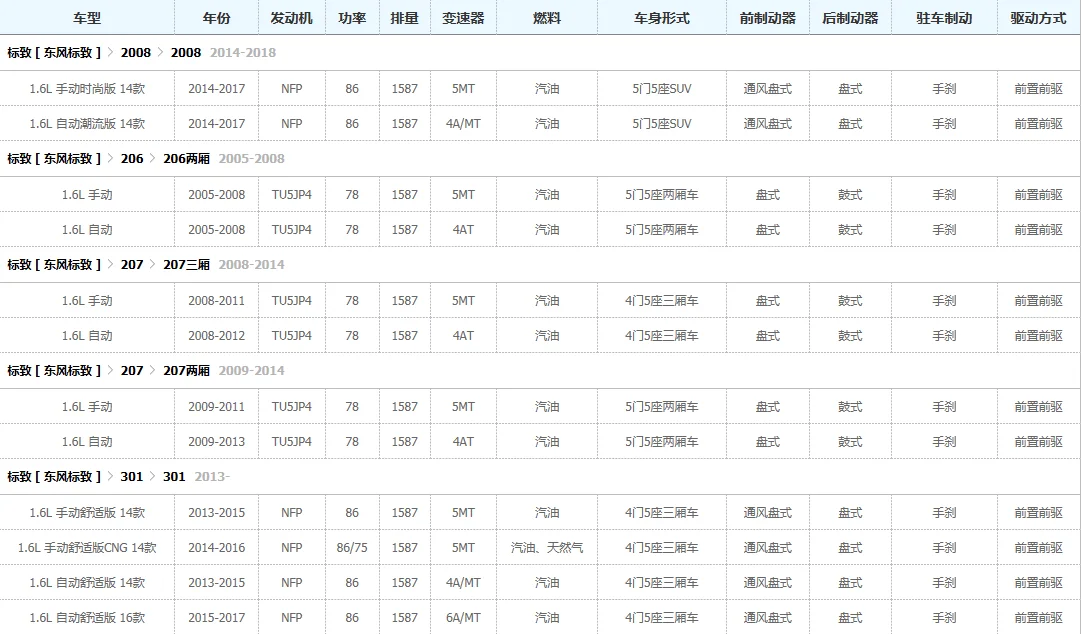This screenshot has height=634, width=1081.
Task: Select the 变速器 column header
Action: pos(463,18)
